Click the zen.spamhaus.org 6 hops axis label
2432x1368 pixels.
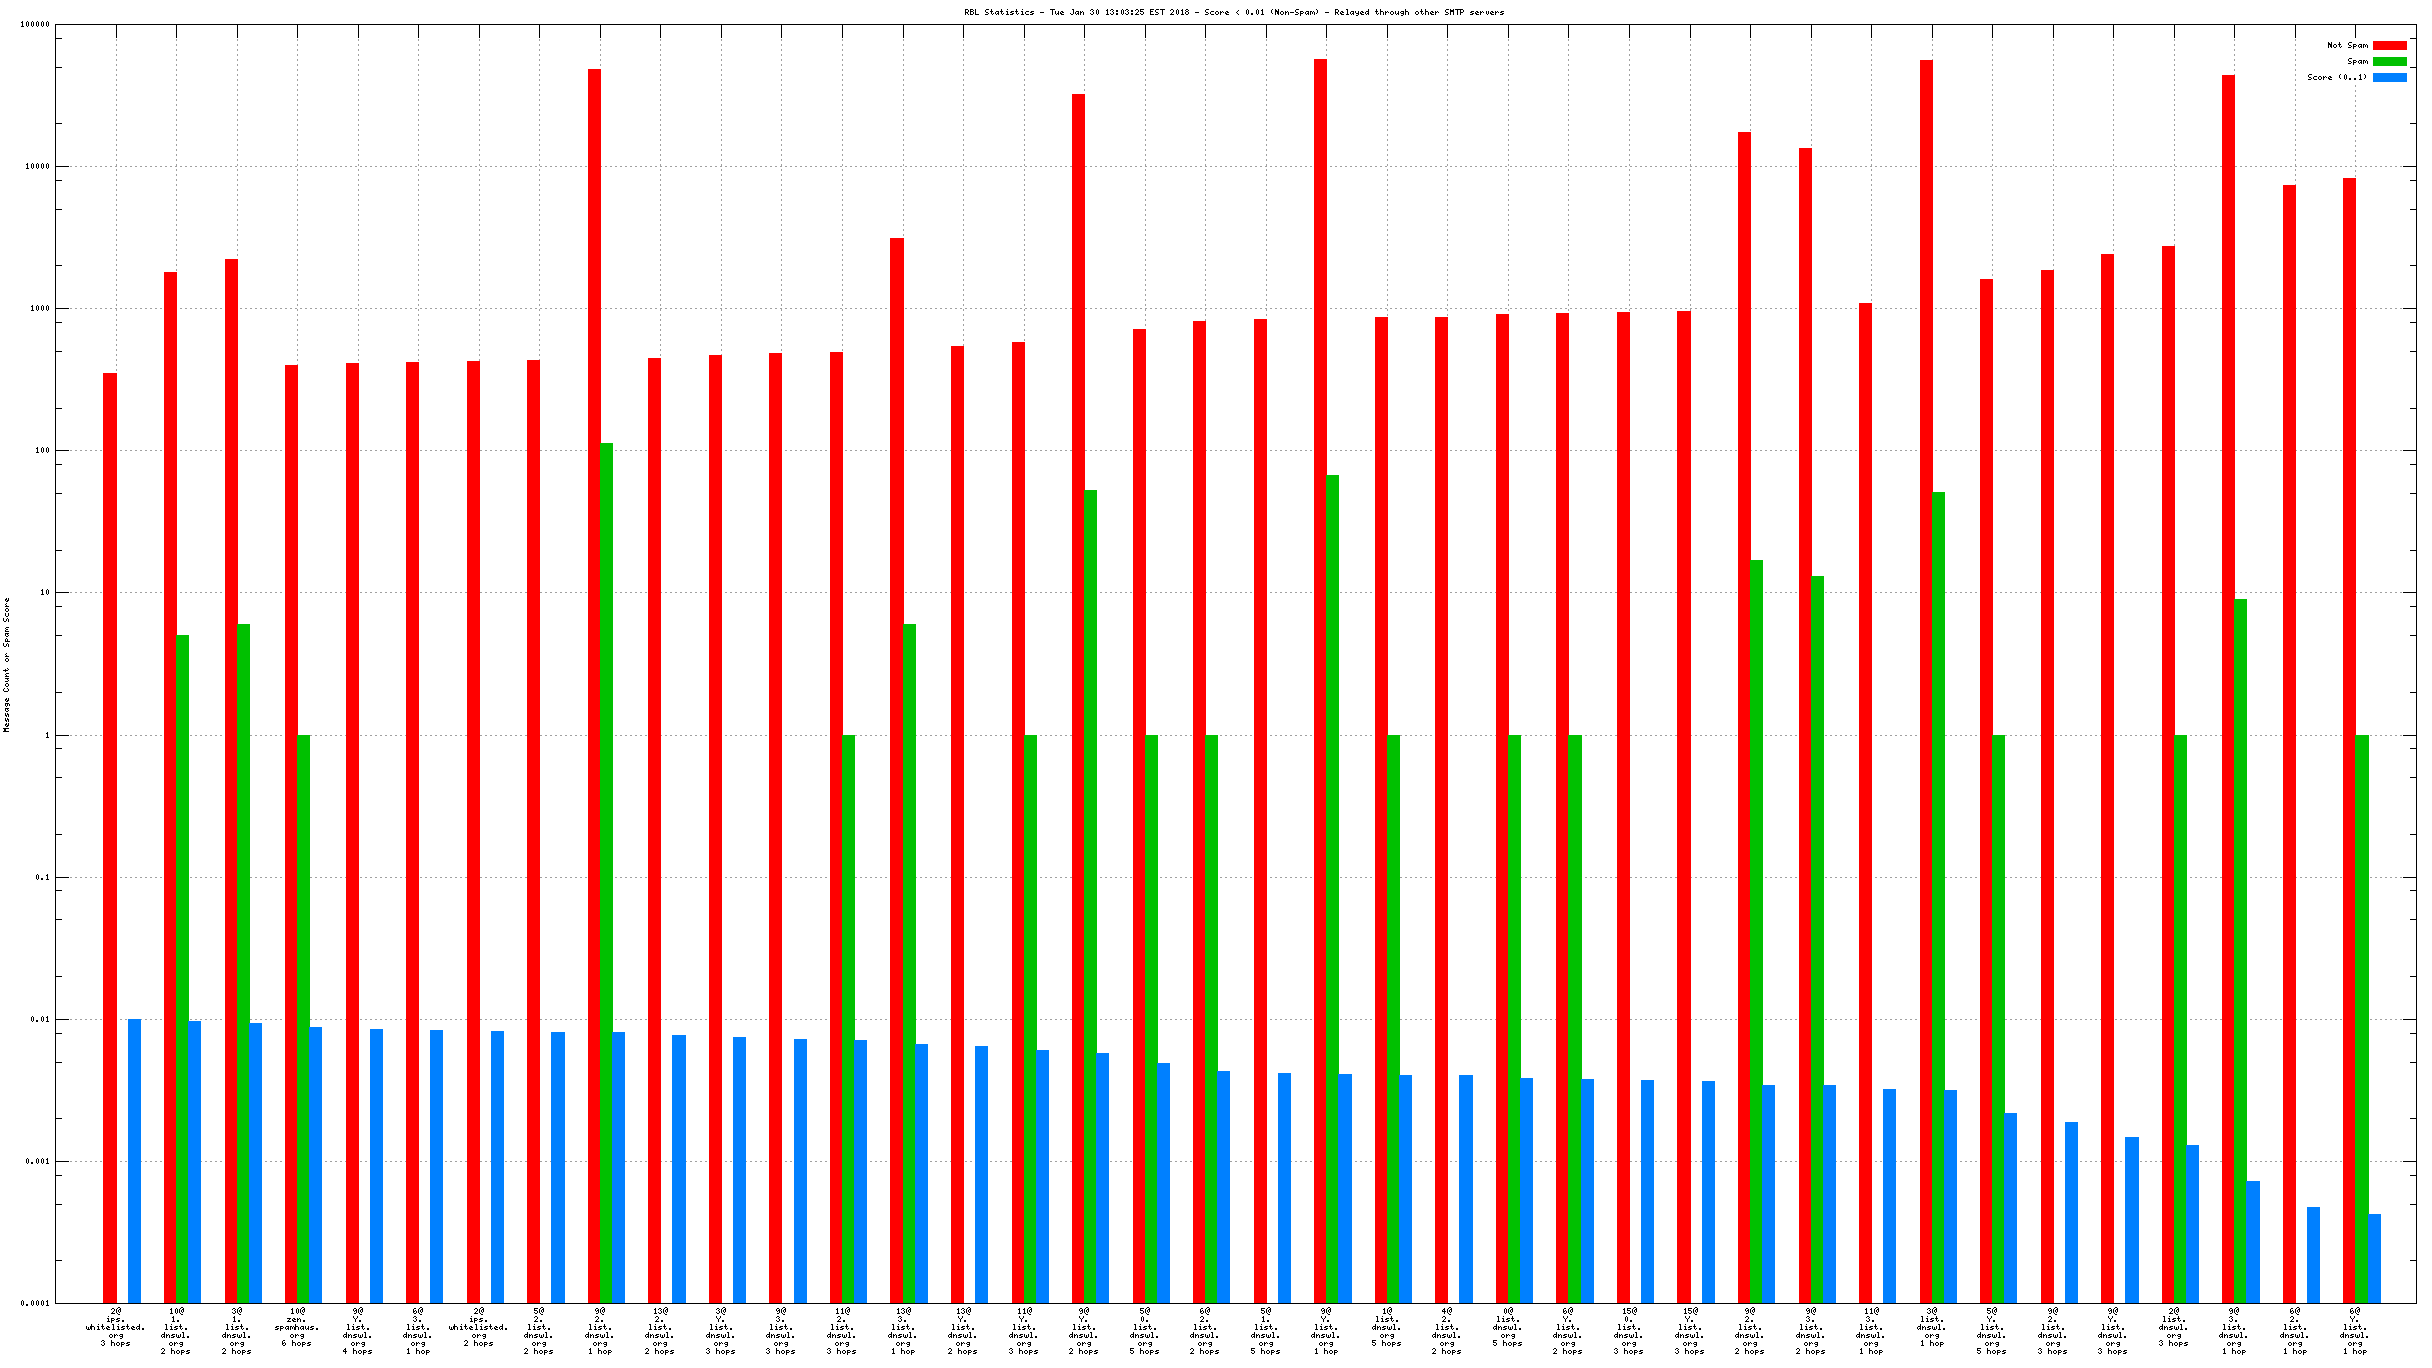297,1327
